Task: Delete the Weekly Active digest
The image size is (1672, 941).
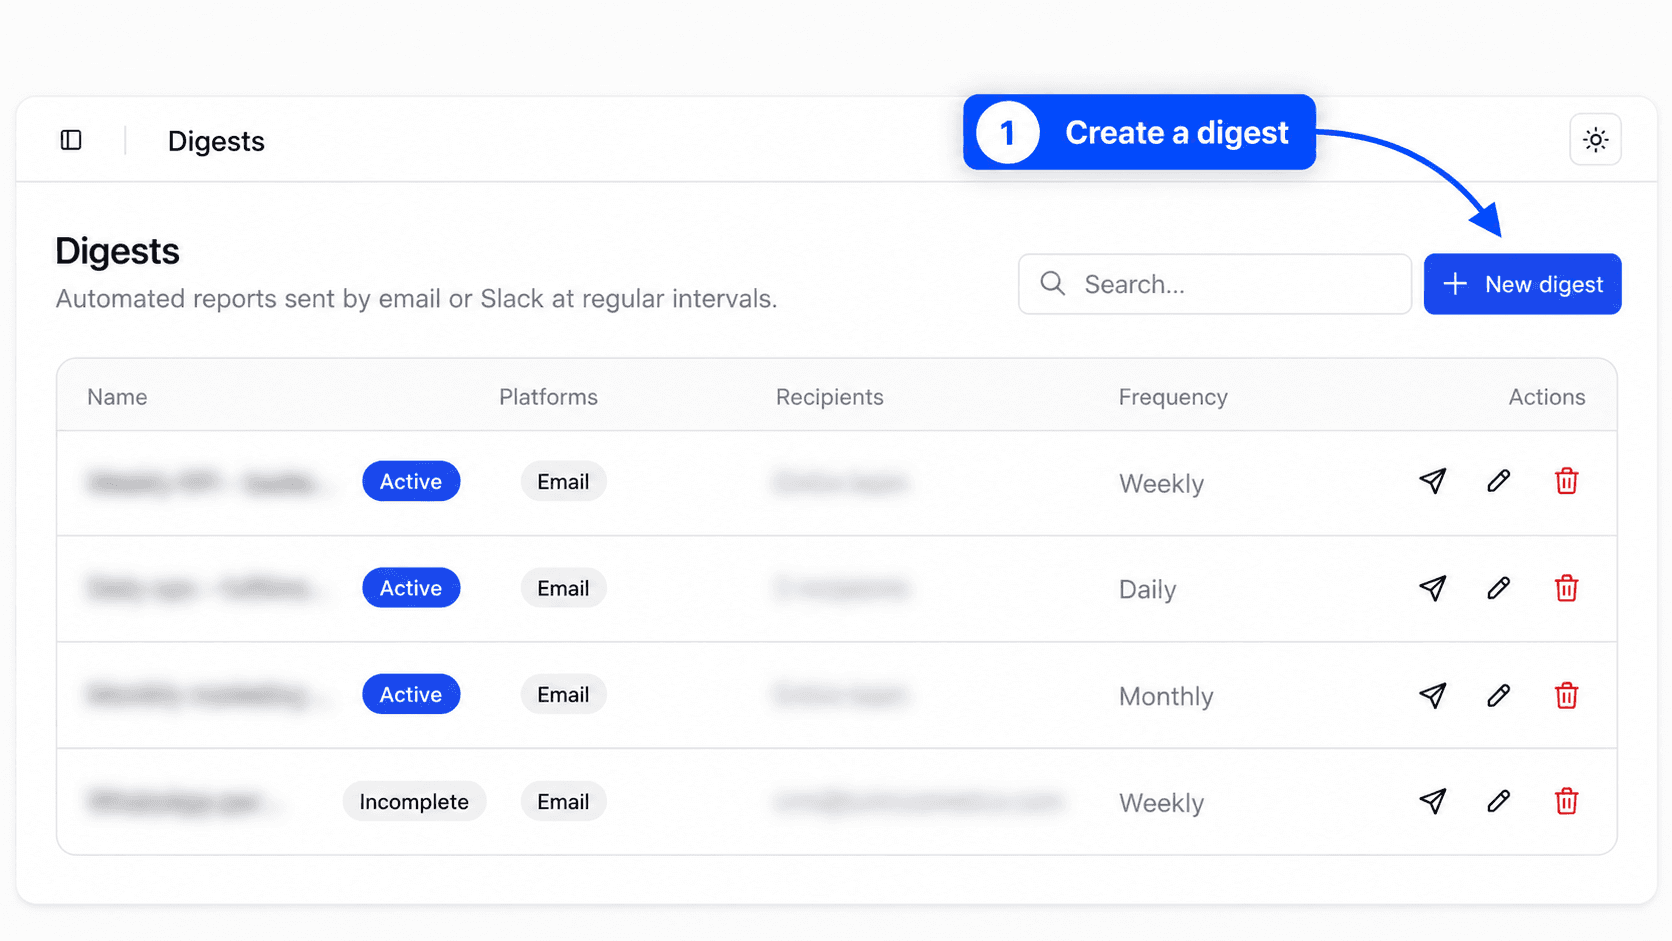Action: [1566, 481]
